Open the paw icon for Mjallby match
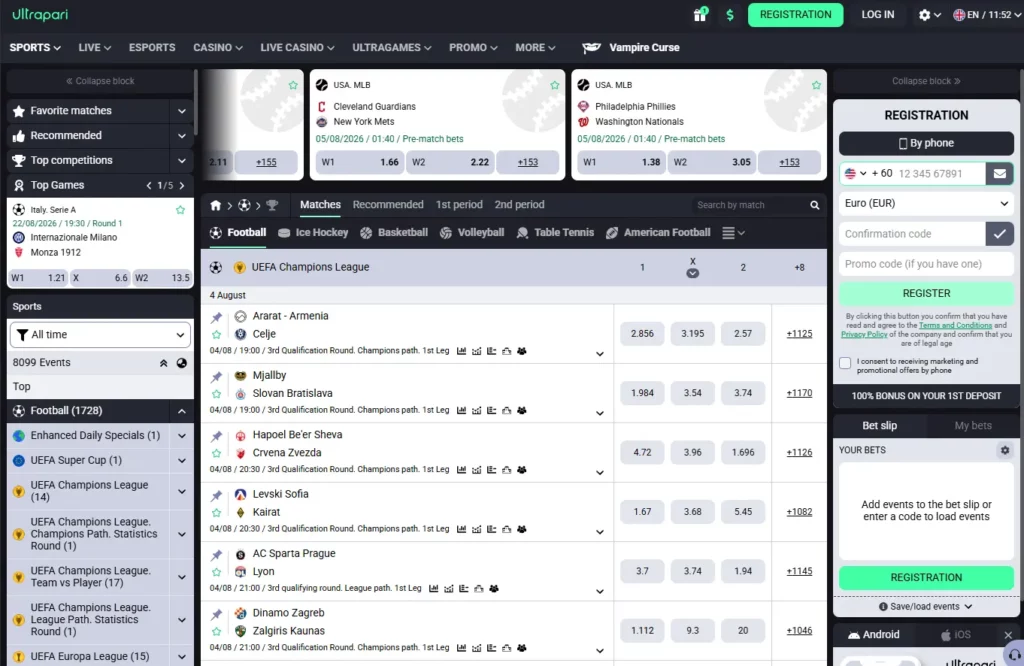The width and height of the screenshot is (1024, 666). [x=522, y=411]
